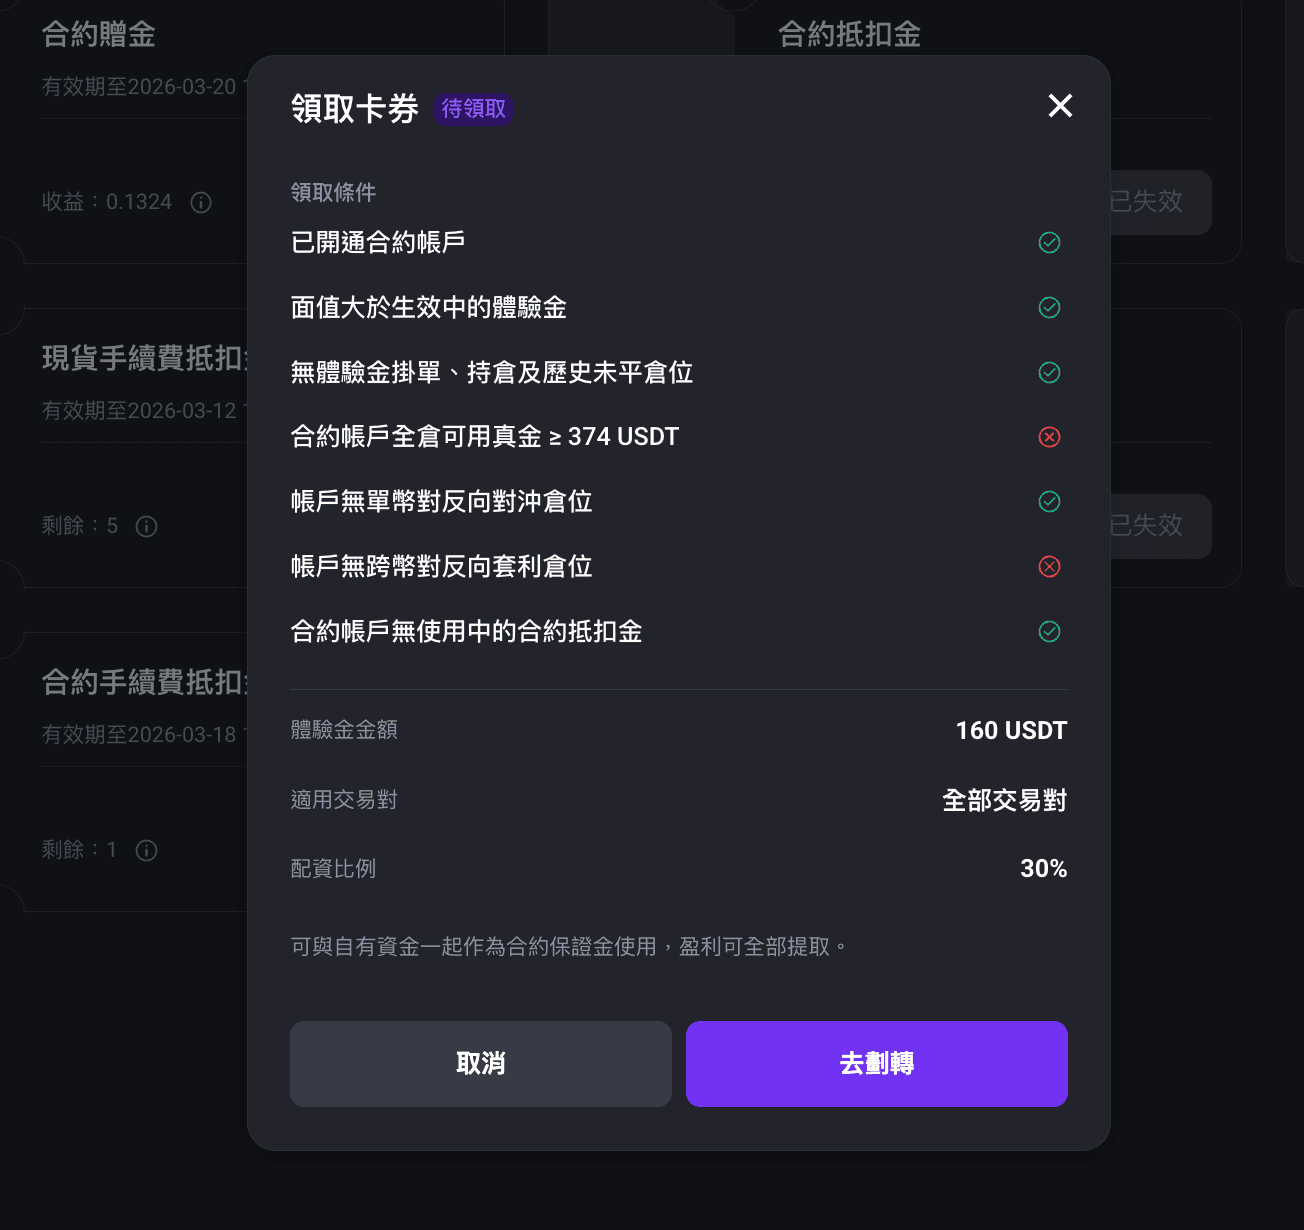Viewport: 1304px width, 1230px height.
Task: Click info icon next to 剩餘：1
Action: pyautogui.click(x=147, y=851)
